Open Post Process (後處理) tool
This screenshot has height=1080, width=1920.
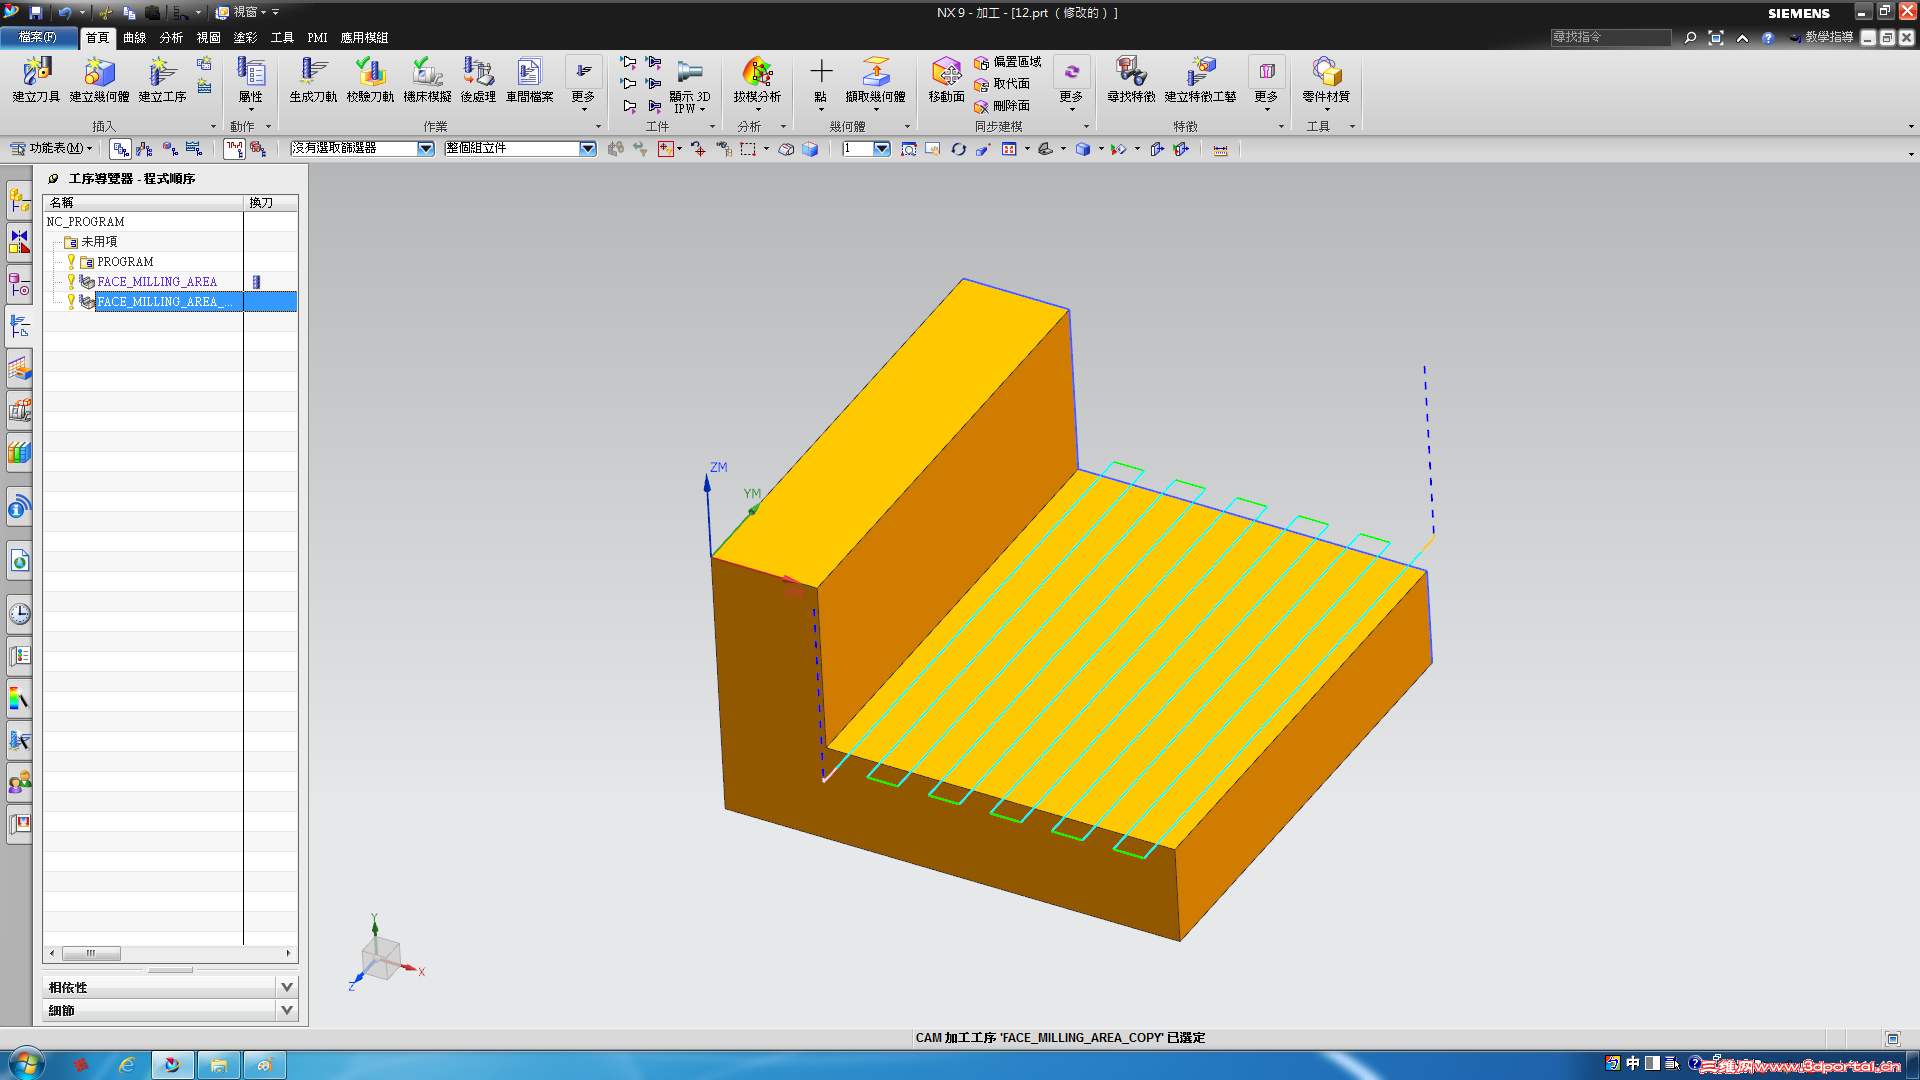(x=478, y=78)
